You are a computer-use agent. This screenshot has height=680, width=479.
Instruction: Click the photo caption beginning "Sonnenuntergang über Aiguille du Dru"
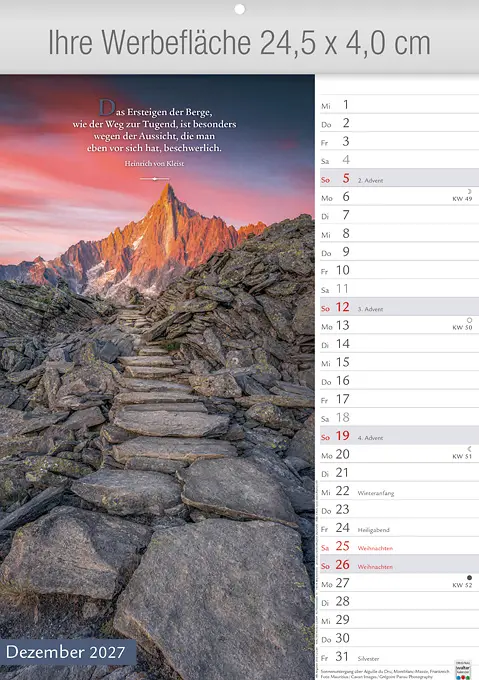(385, 673)
